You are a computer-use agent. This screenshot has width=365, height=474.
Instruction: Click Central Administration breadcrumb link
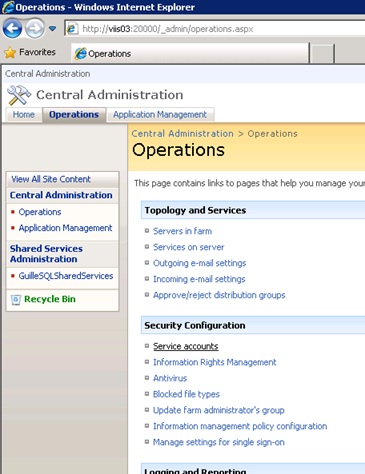pos(182,134)
